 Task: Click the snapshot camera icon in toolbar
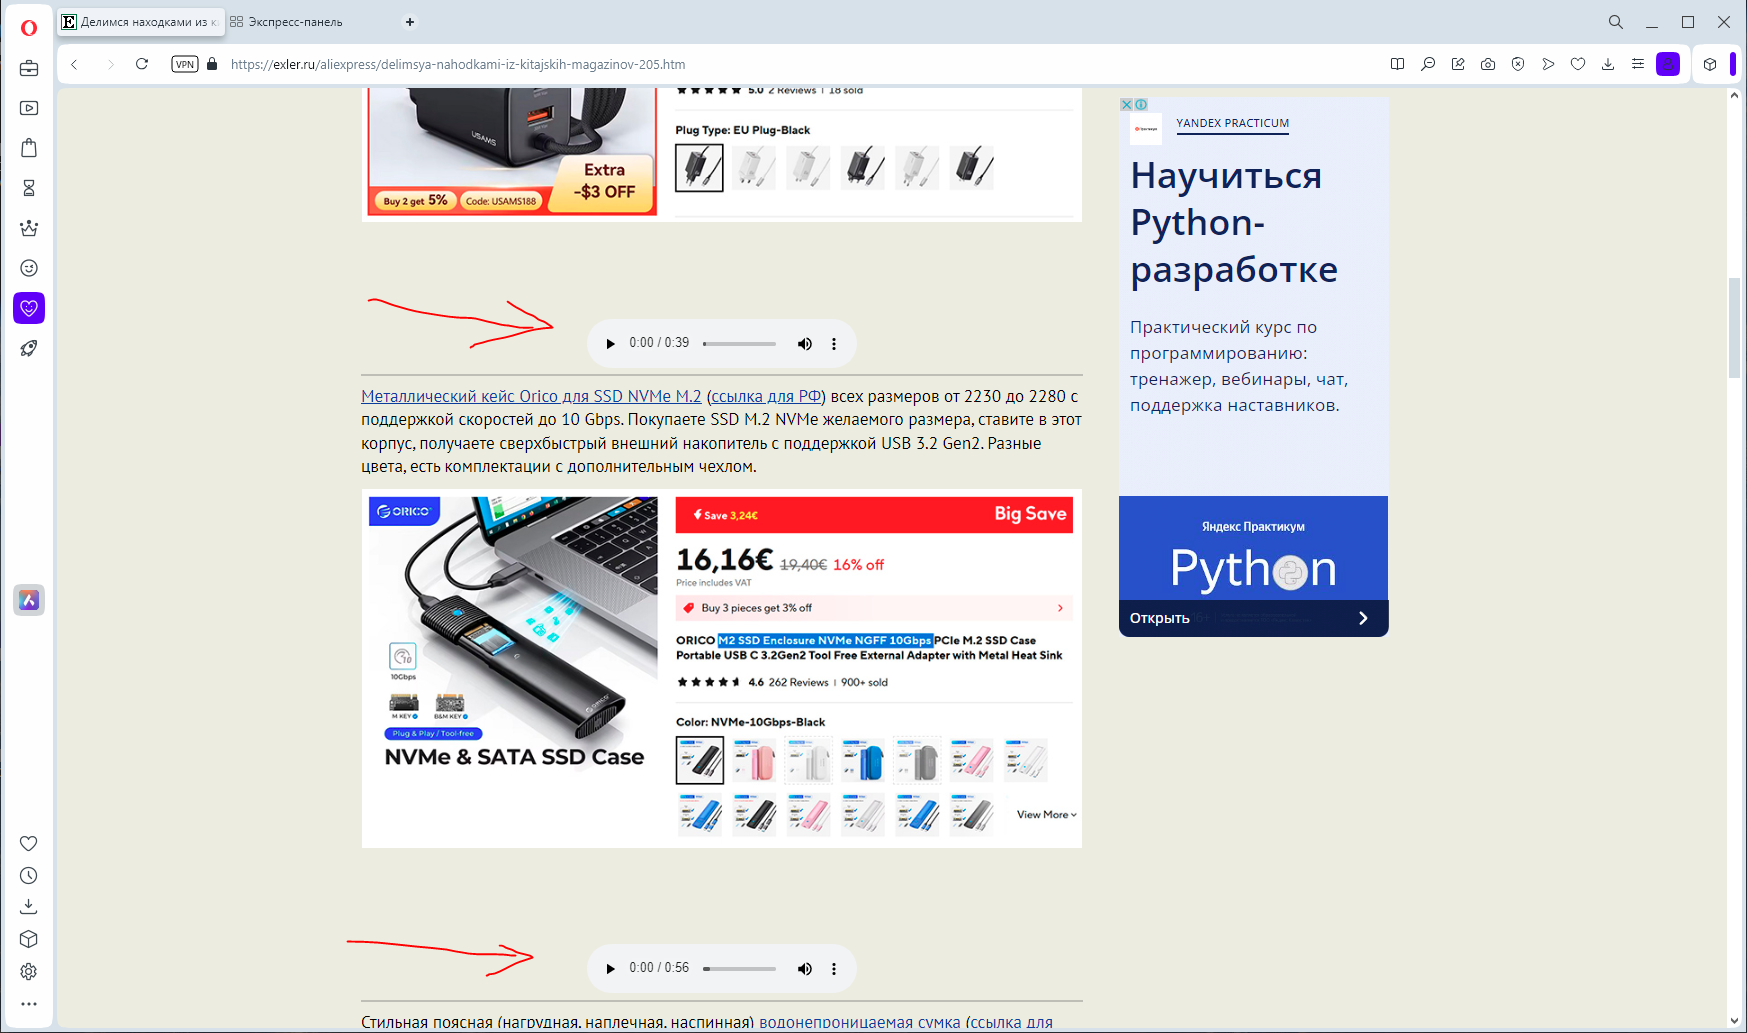click(x=1488, y=64)
